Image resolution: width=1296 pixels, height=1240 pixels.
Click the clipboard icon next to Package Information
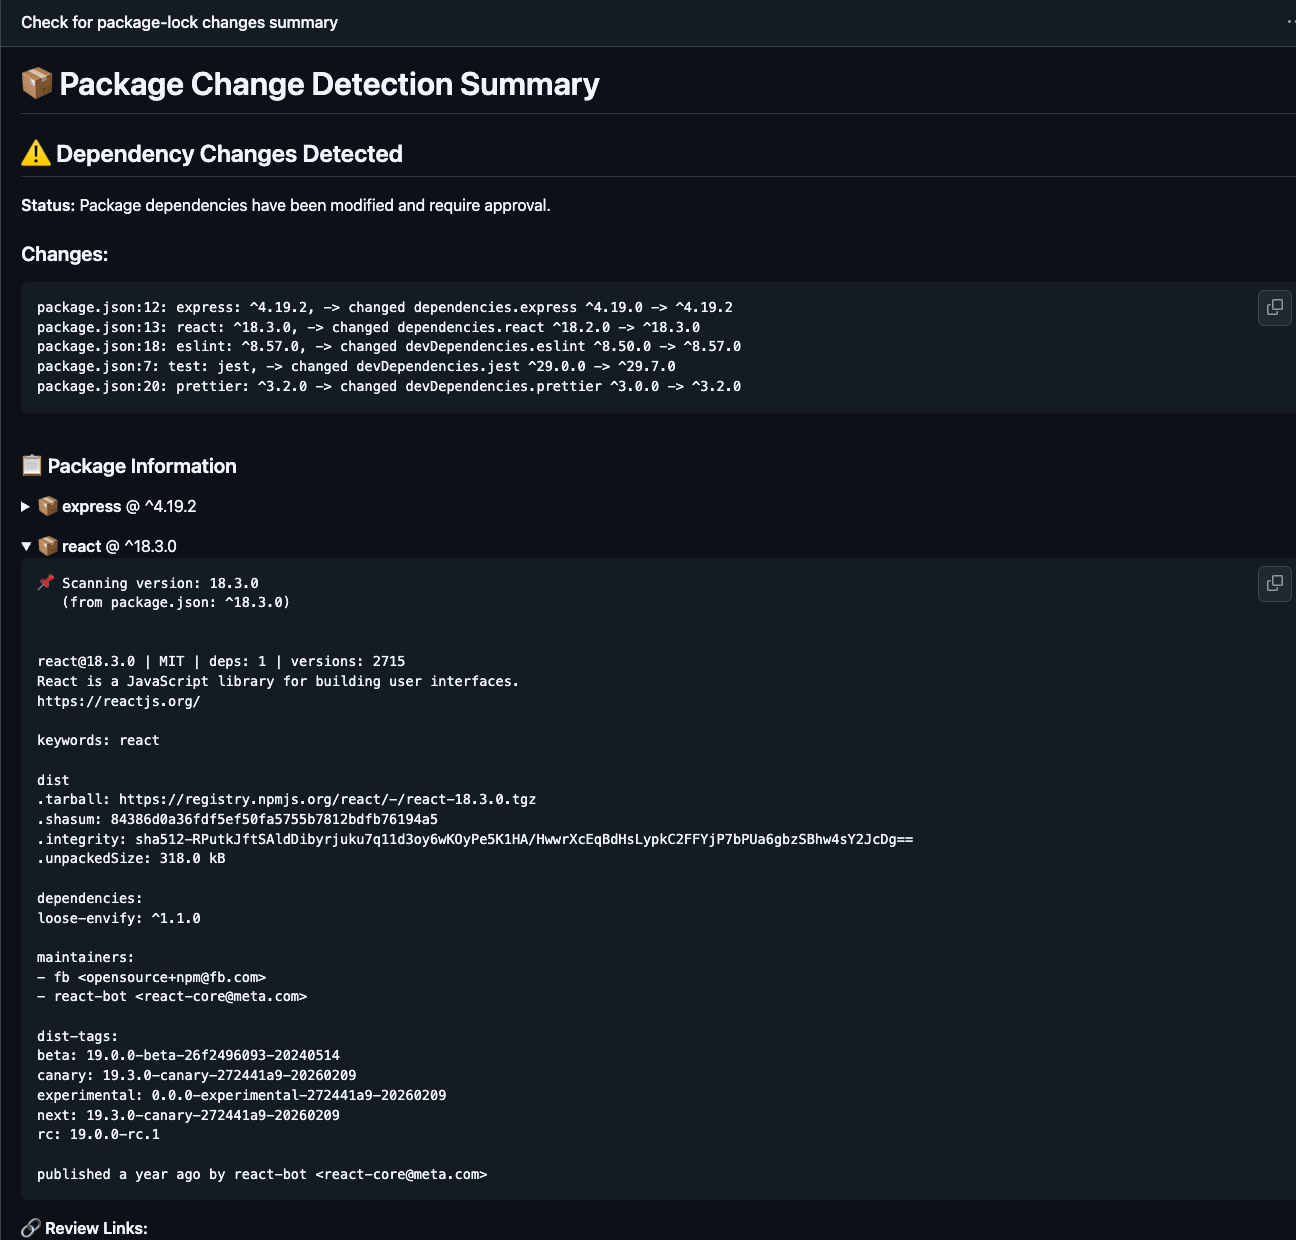coord(31,465)
